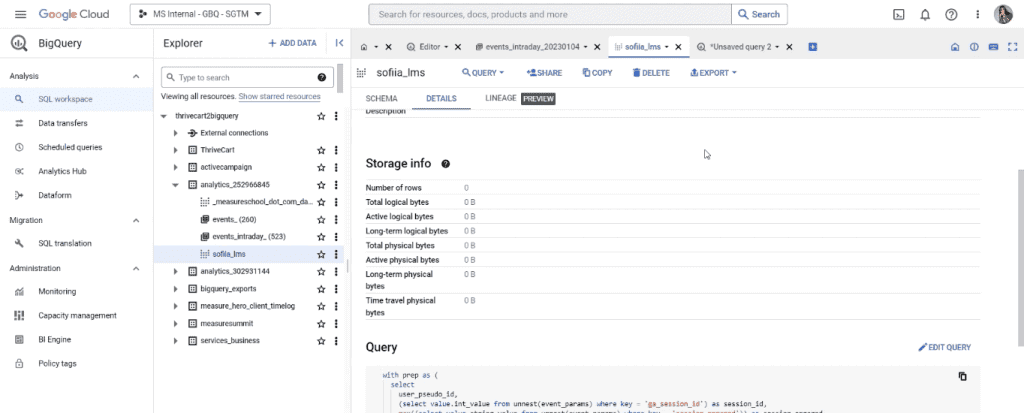Close the Unsaved query 2 tab
1024x413 pixels.
point(789,47)
